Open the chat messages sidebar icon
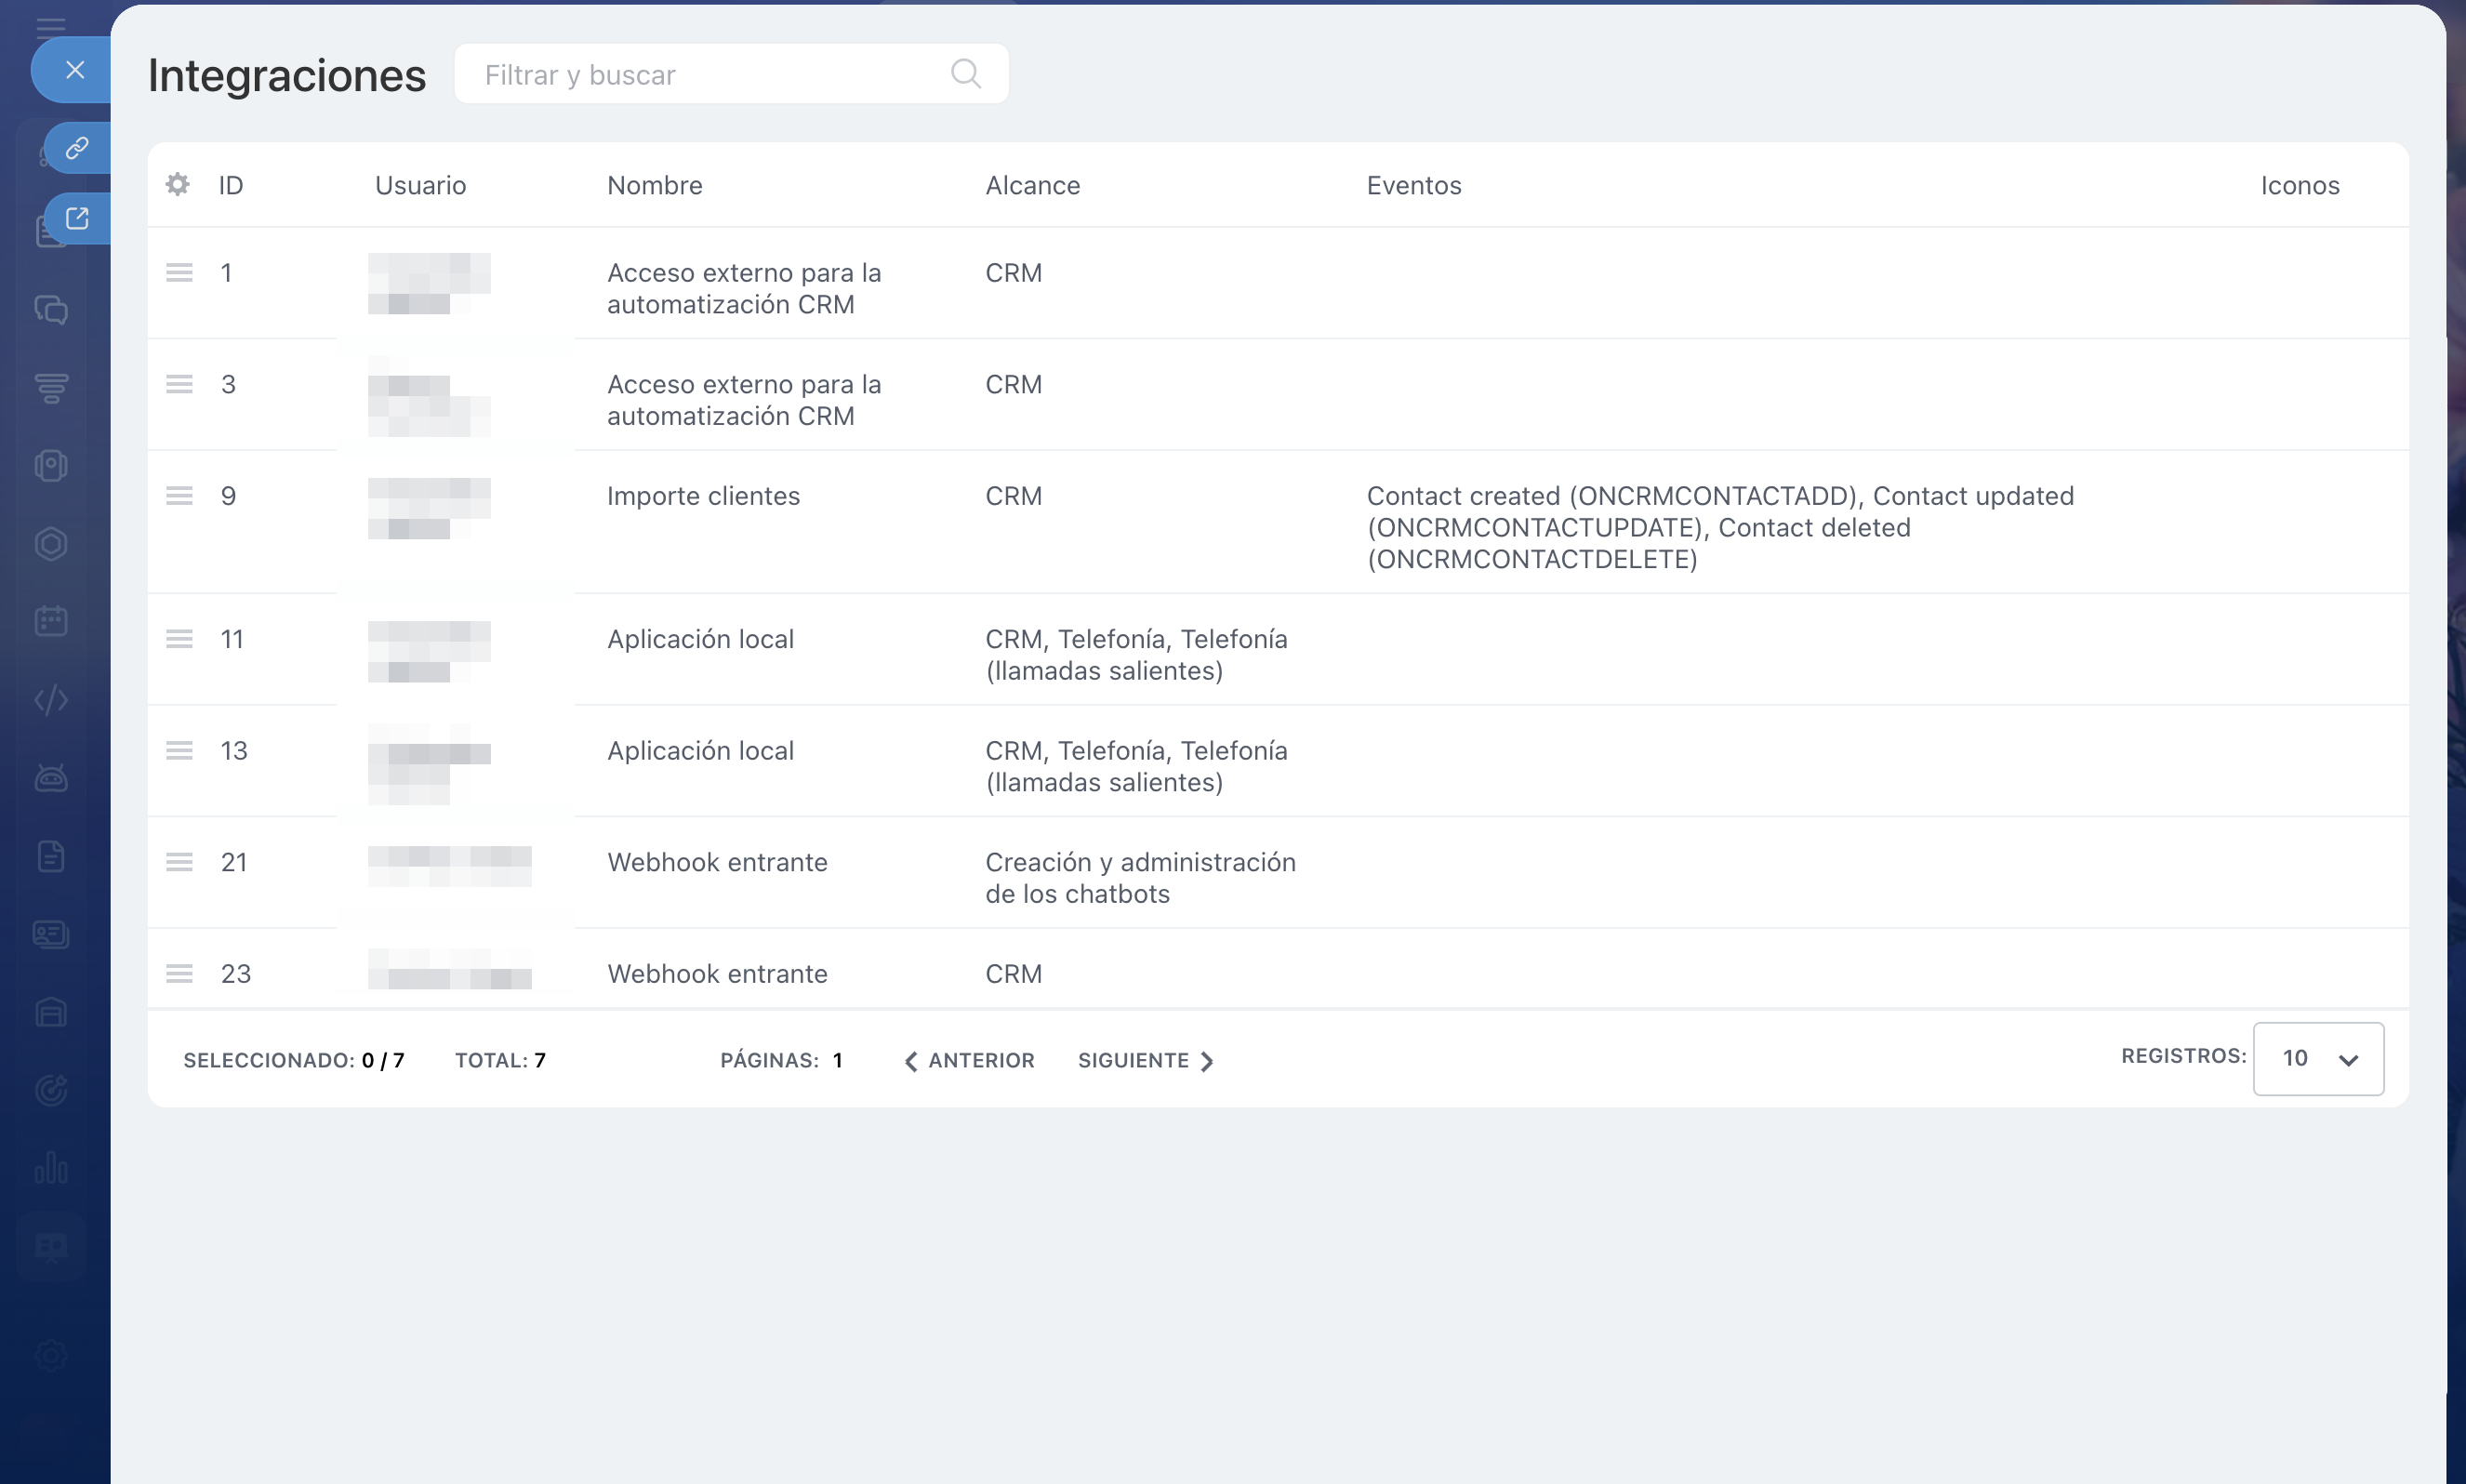Screen dimensions: 2466x1484 click(51, 310)
